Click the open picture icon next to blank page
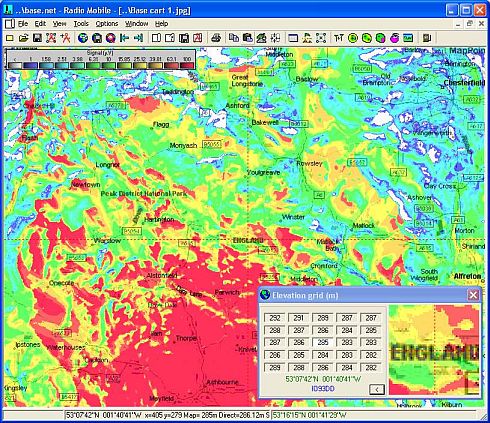The image size is (490, 423). click(x=170, y=38)
